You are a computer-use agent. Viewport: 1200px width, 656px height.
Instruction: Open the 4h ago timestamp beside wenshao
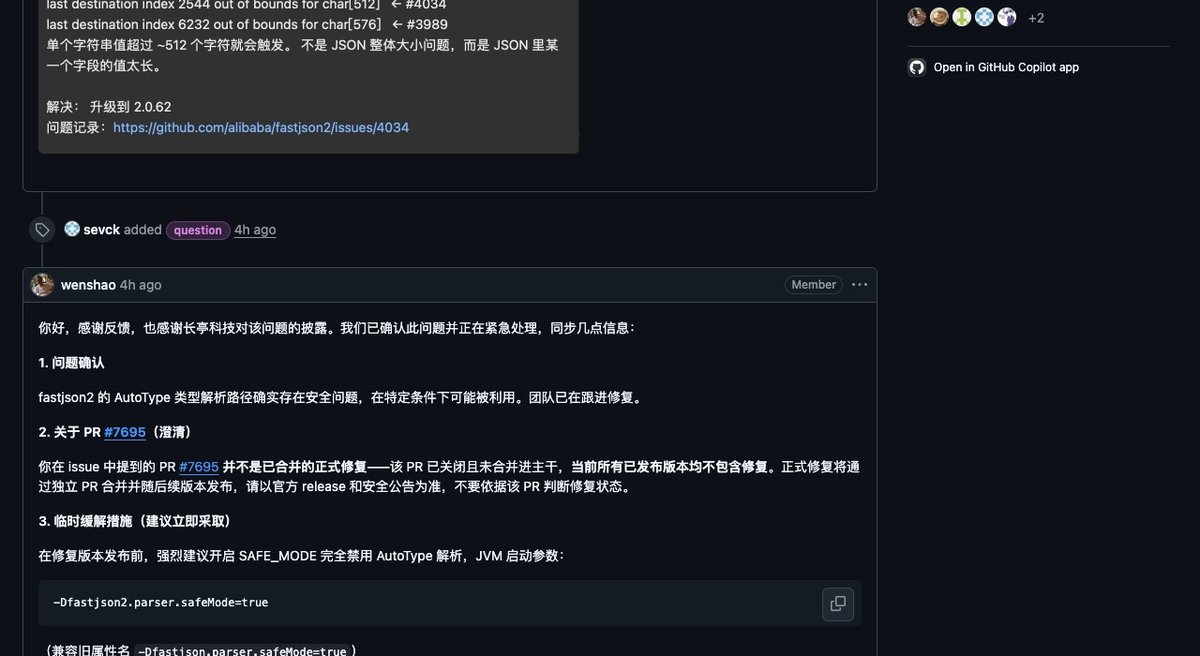click(140, 285)
